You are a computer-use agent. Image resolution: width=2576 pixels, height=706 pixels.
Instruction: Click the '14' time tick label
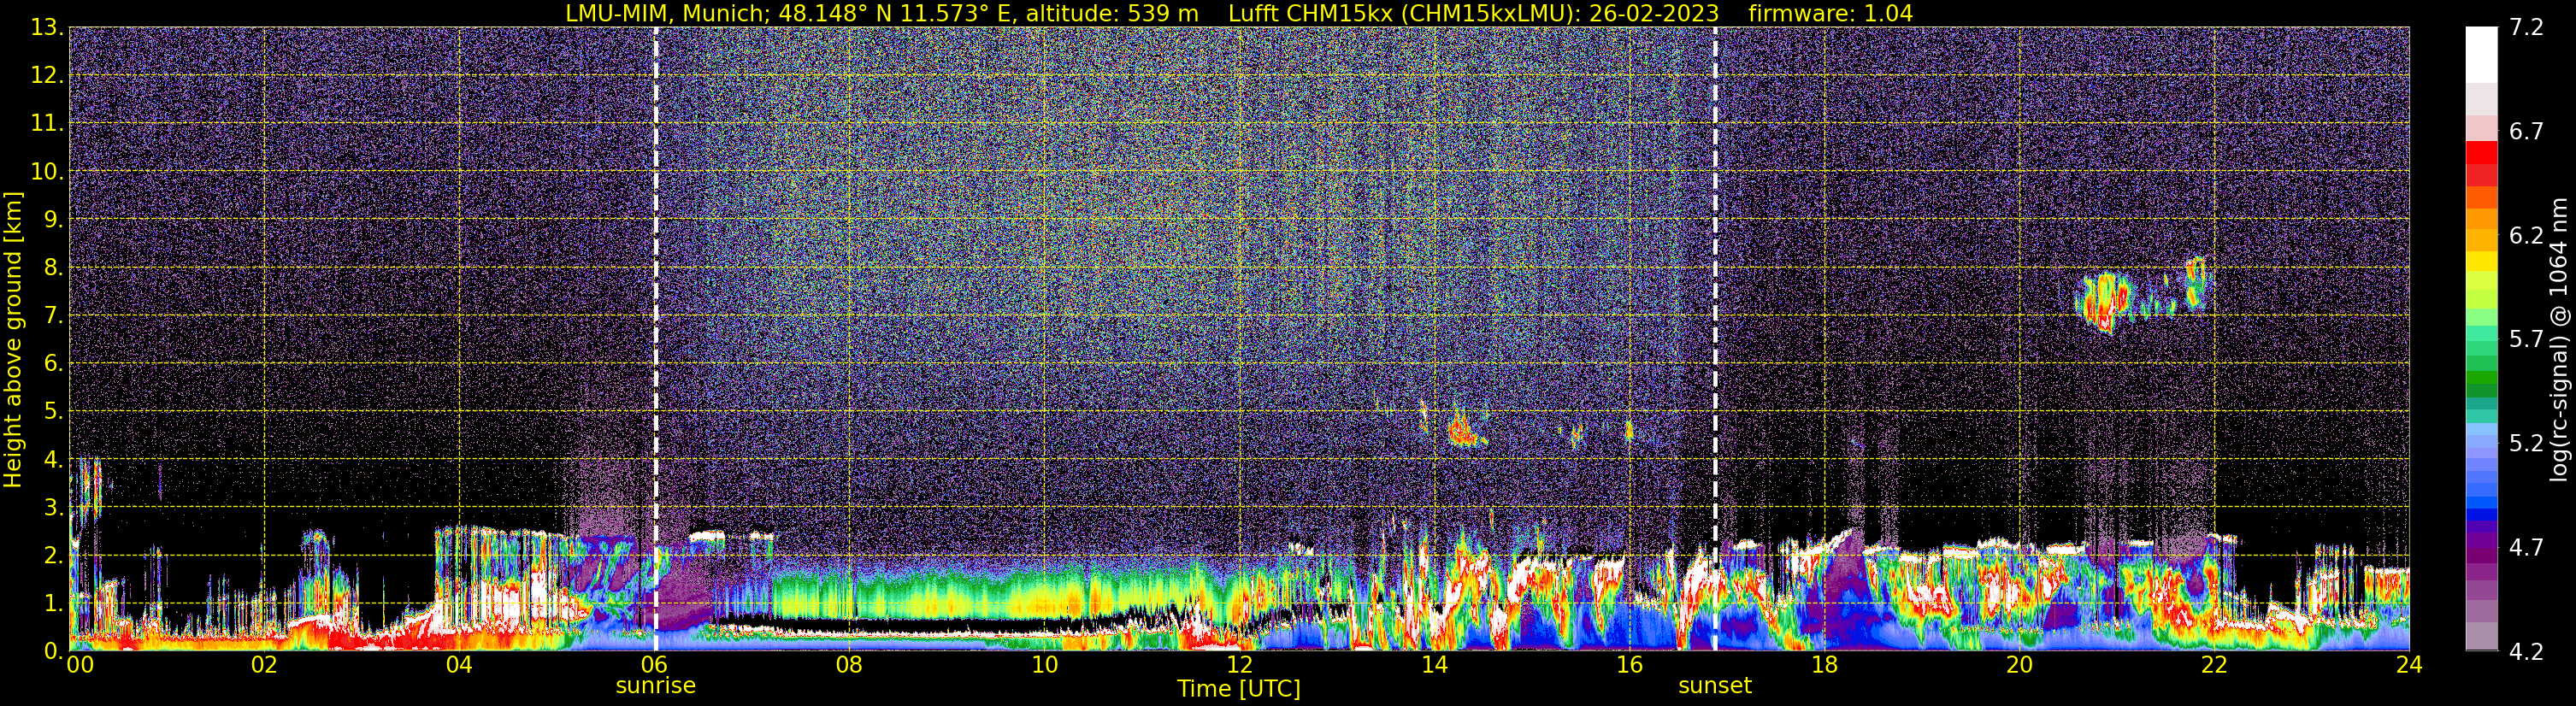(x=1434, y=665)
